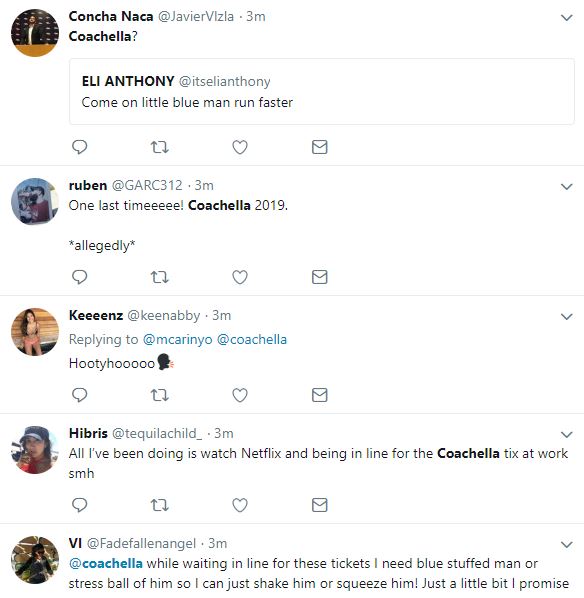Like Keeeenz's Hootyhooooo reply
Image resolution: width=584 pixels, height=598 pixels.
[240, 395]
